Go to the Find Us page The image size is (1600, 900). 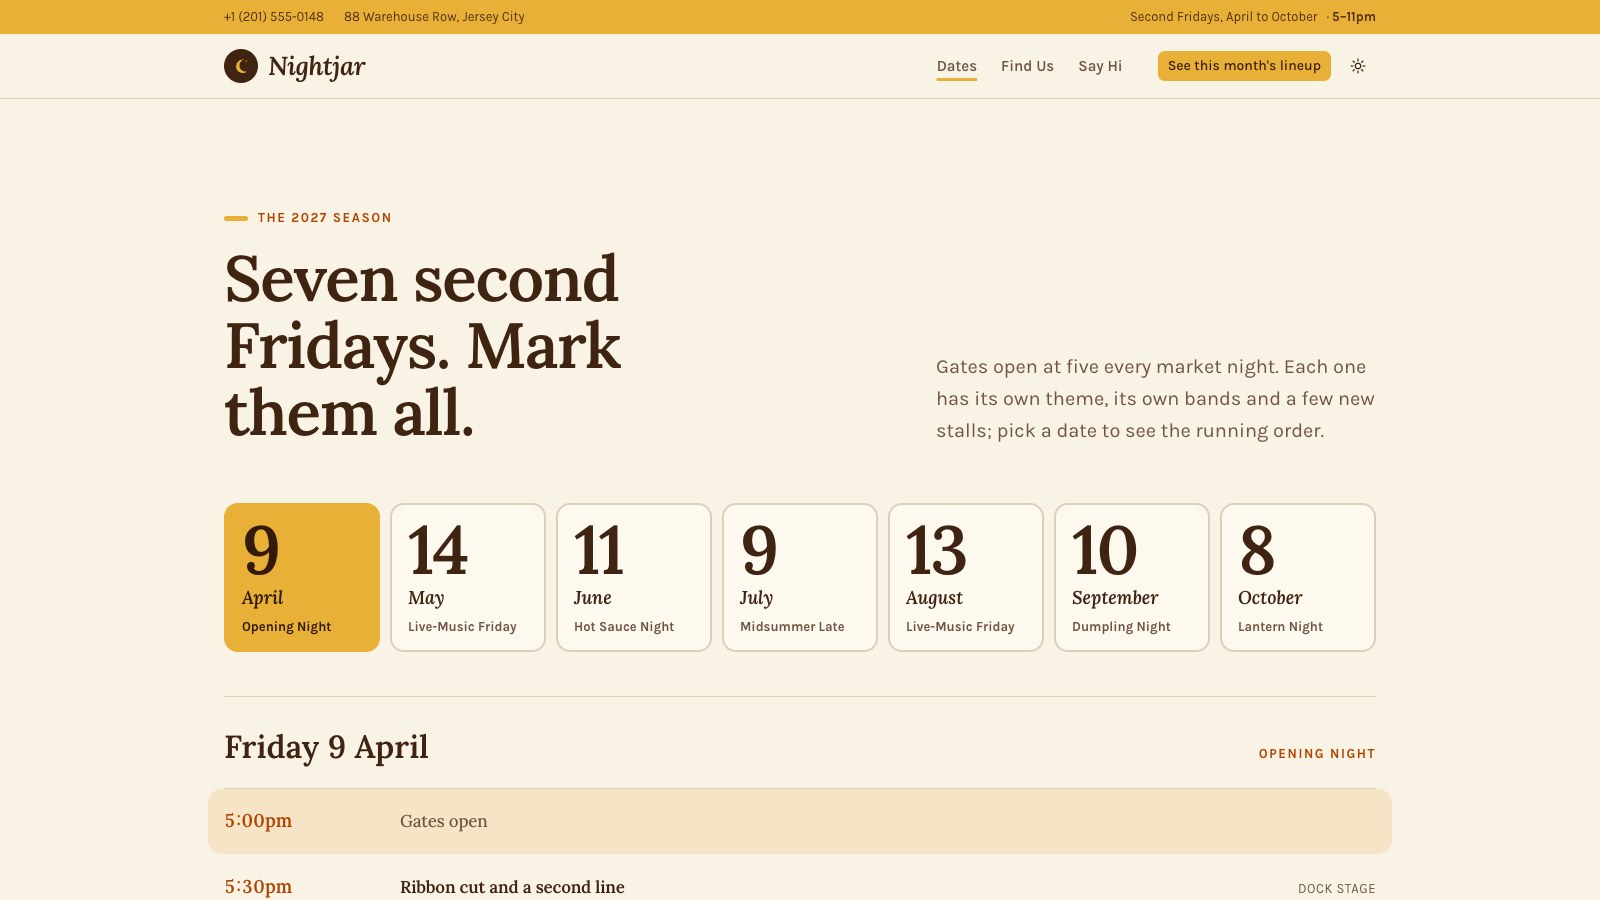tap(1027, 66)
